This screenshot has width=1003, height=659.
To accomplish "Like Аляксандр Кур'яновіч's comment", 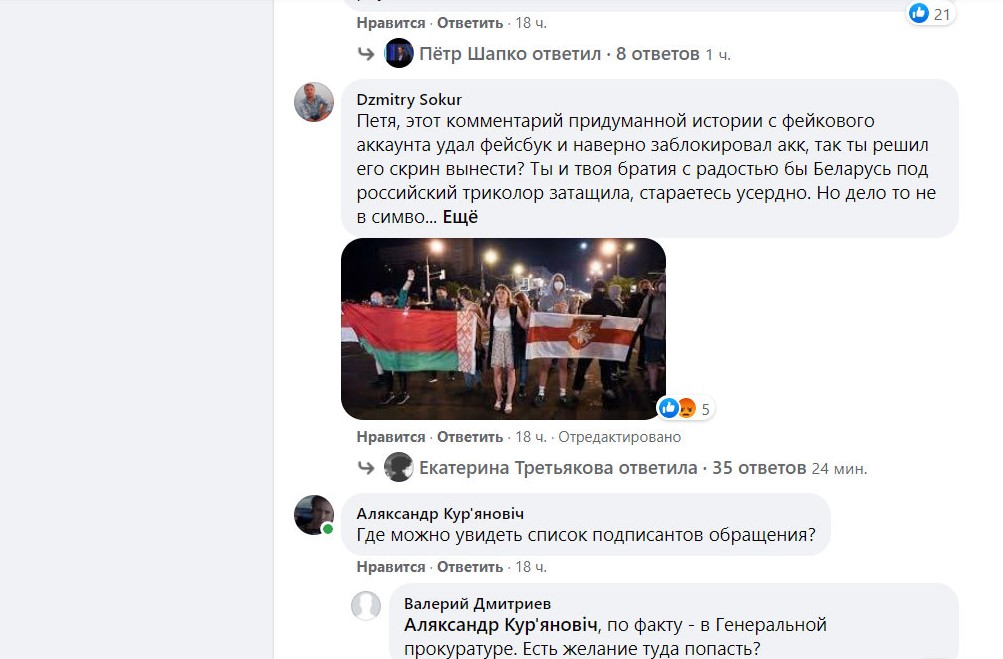I will (x=391, y=567).
